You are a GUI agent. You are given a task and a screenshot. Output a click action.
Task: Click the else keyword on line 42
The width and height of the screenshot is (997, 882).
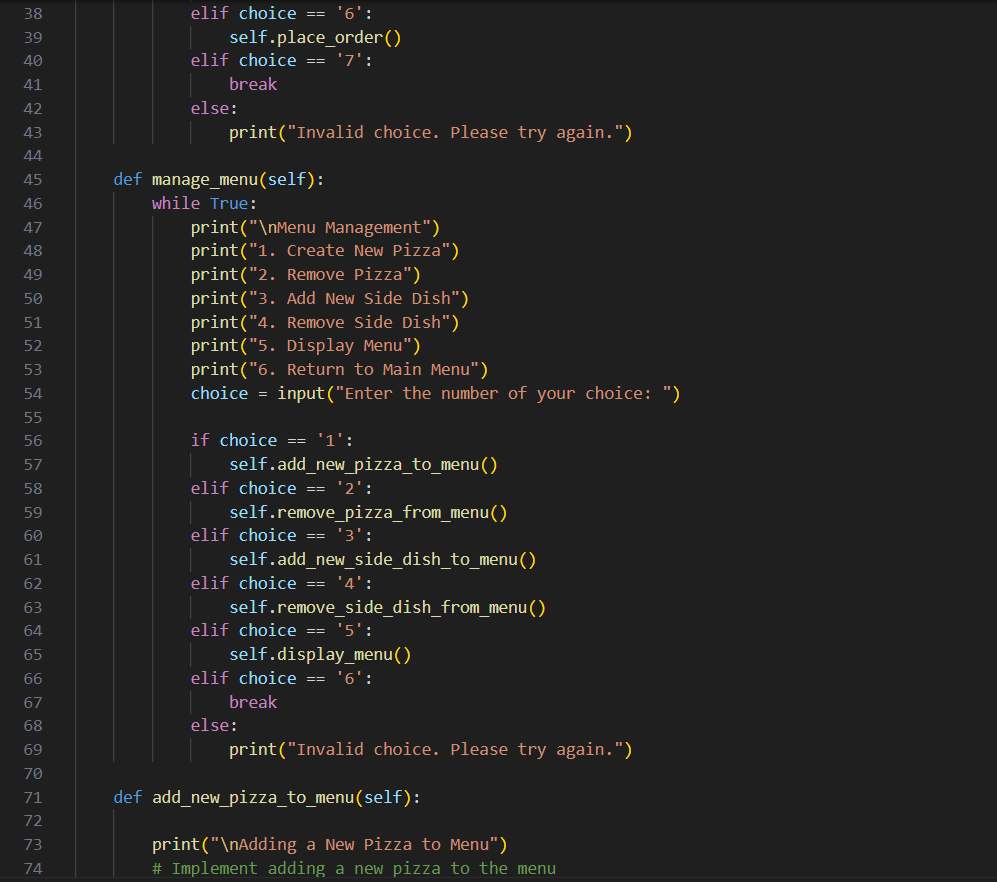[x=209, y=109]
